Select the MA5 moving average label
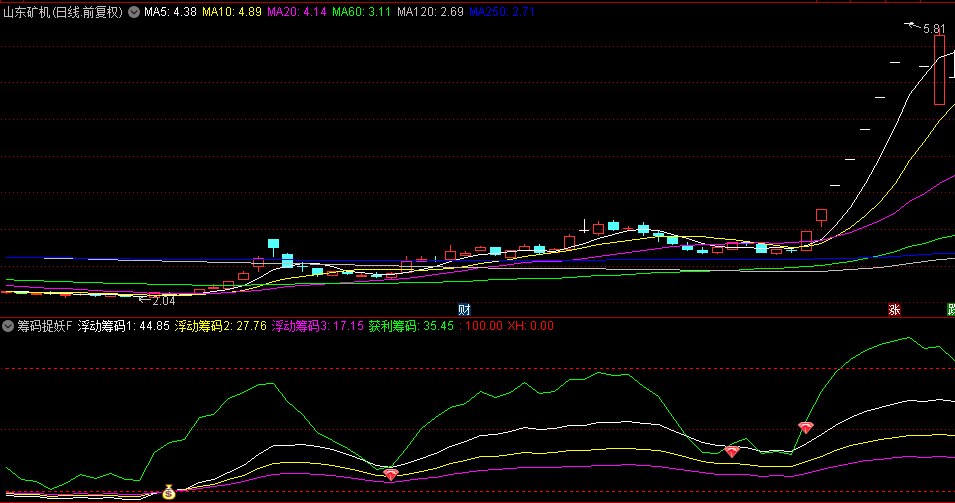 (x=170, y=13)
